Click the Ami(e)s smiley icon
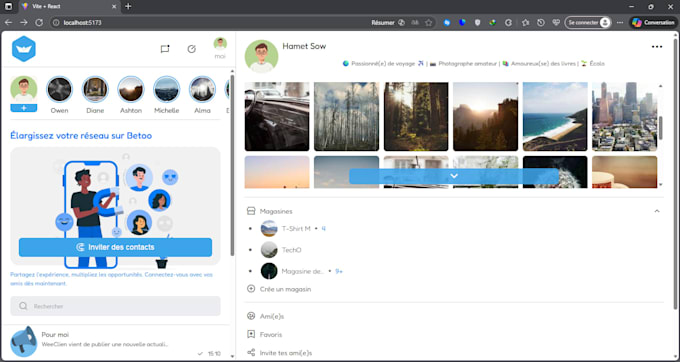680x362 pixels. pyautogui.click(x=251, y=316)
